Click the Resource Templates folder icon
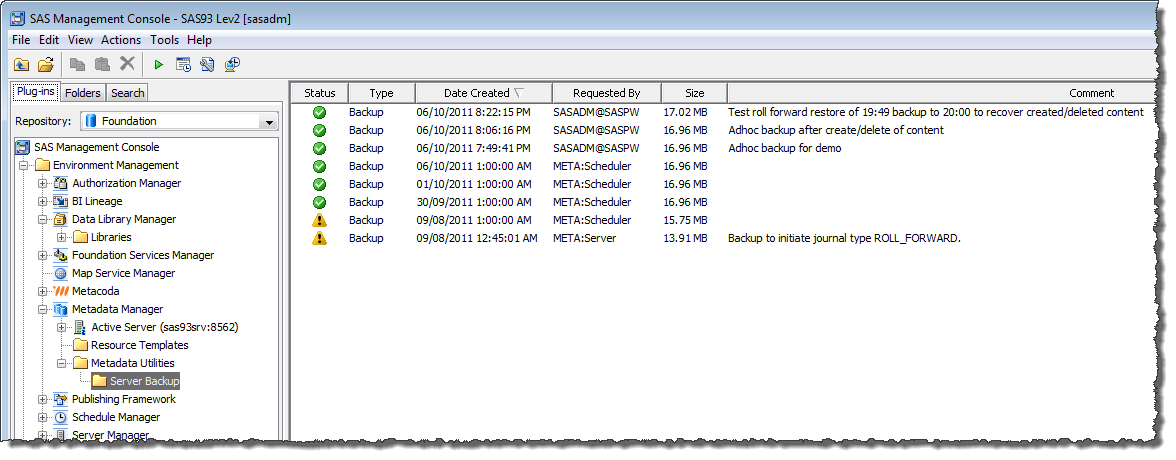The width and height of the screenshot is (1176, 460). click(80, 345)
